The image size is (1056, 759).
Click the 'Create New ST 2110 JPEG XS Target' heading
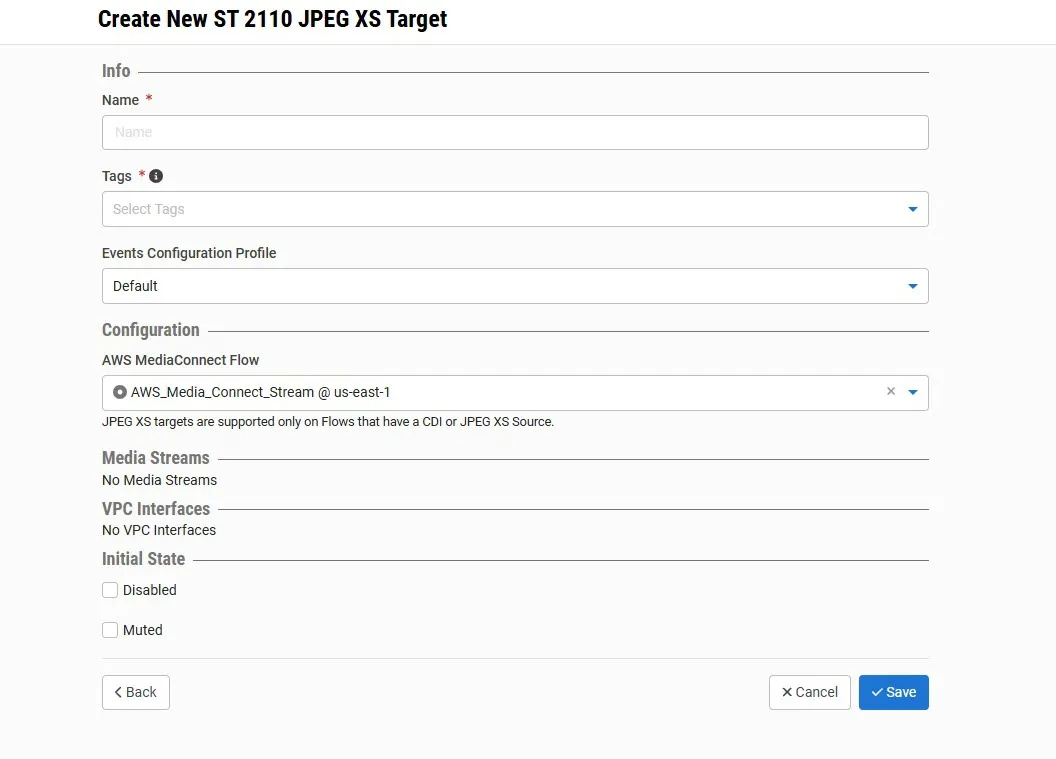tap(273, 19)
